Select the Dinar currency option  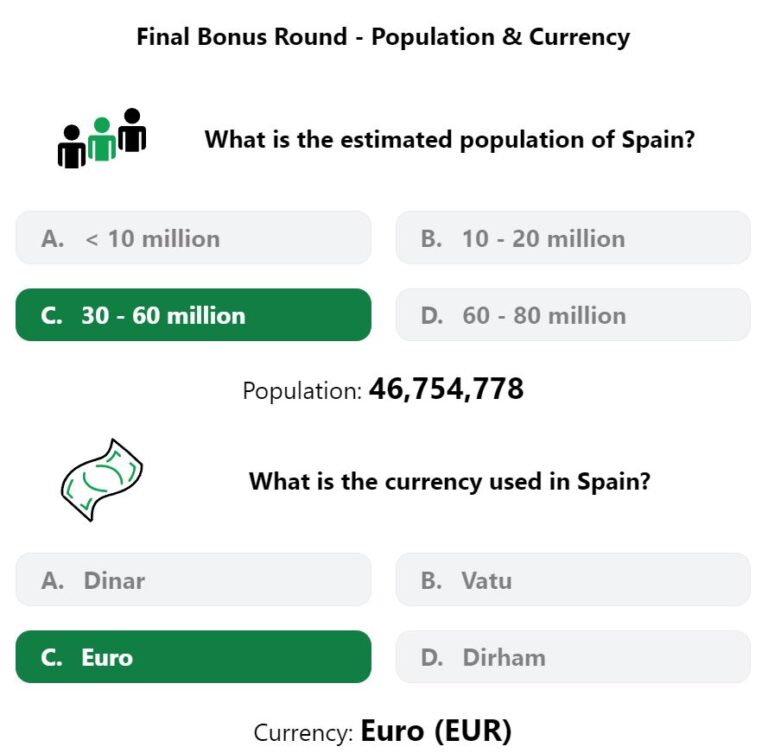[193, 580]
